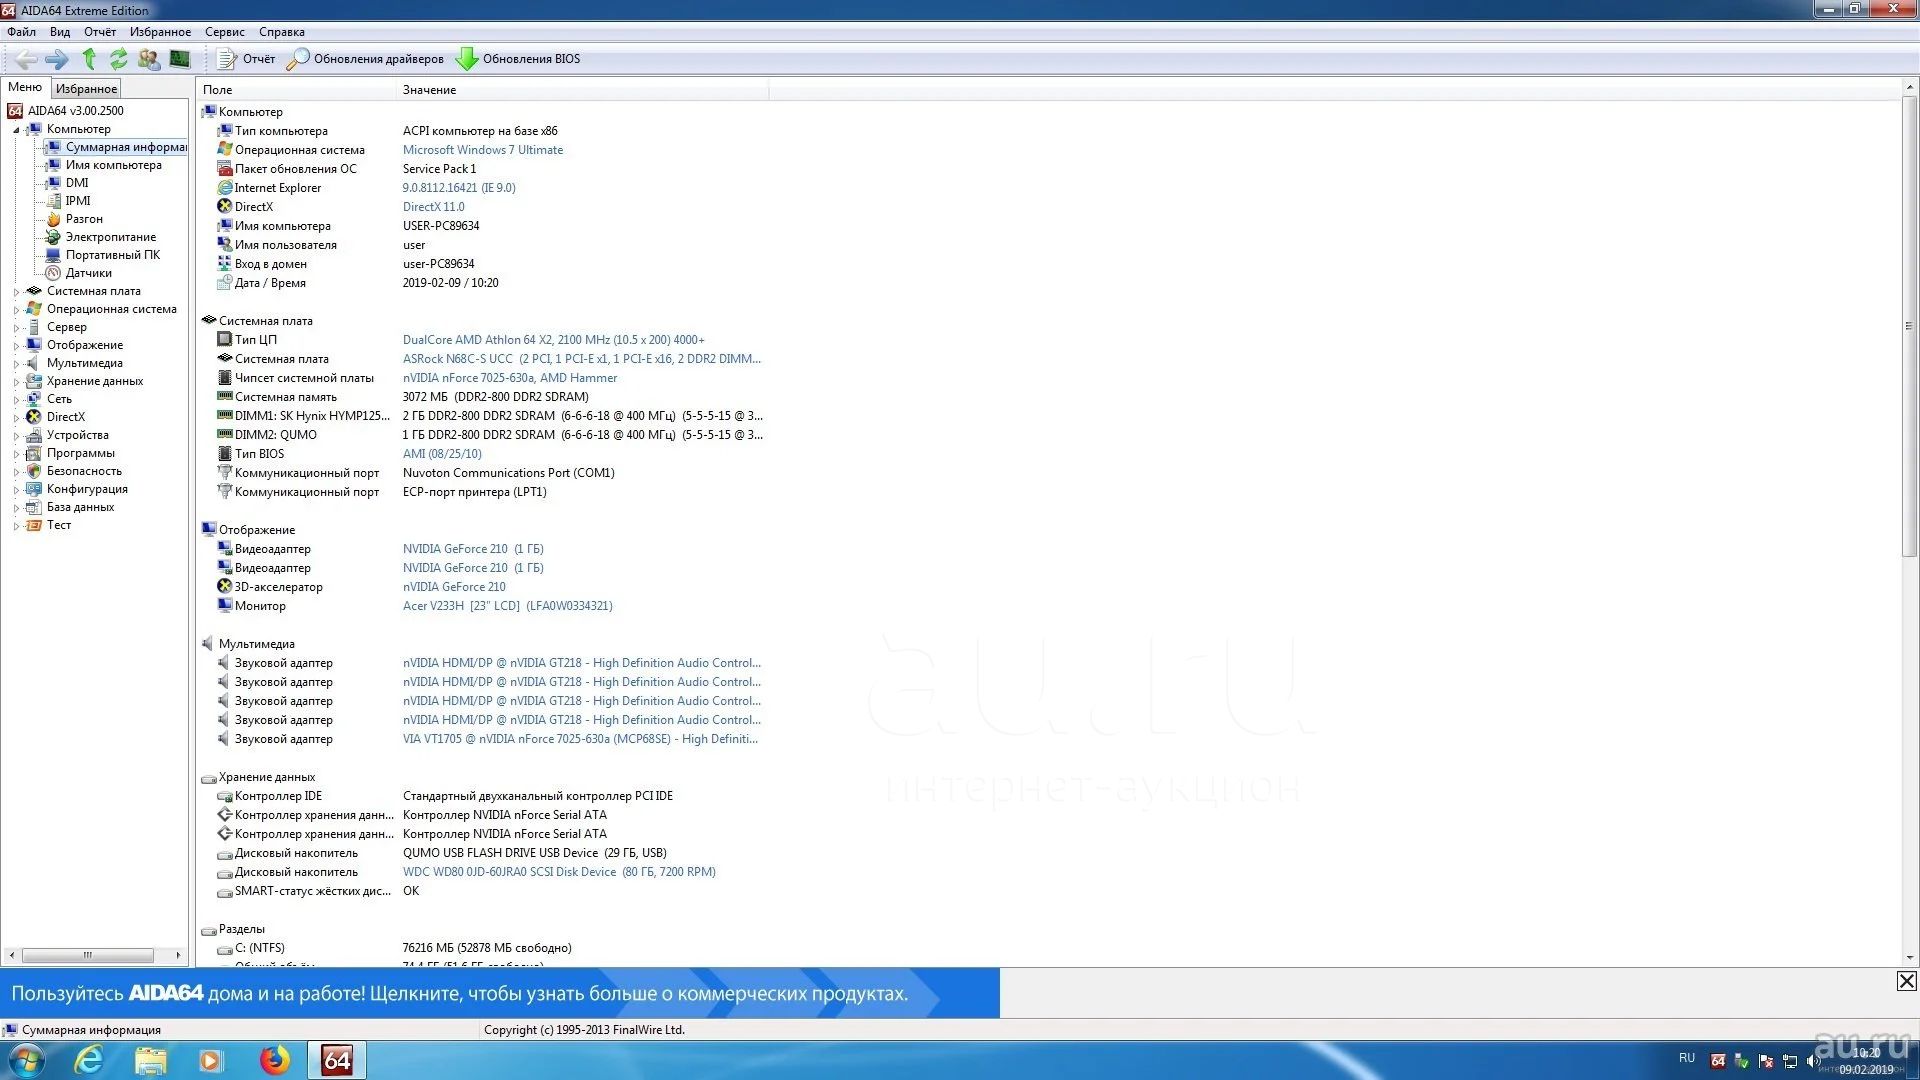Expand the Хранение данных tree node

point(16,382)
